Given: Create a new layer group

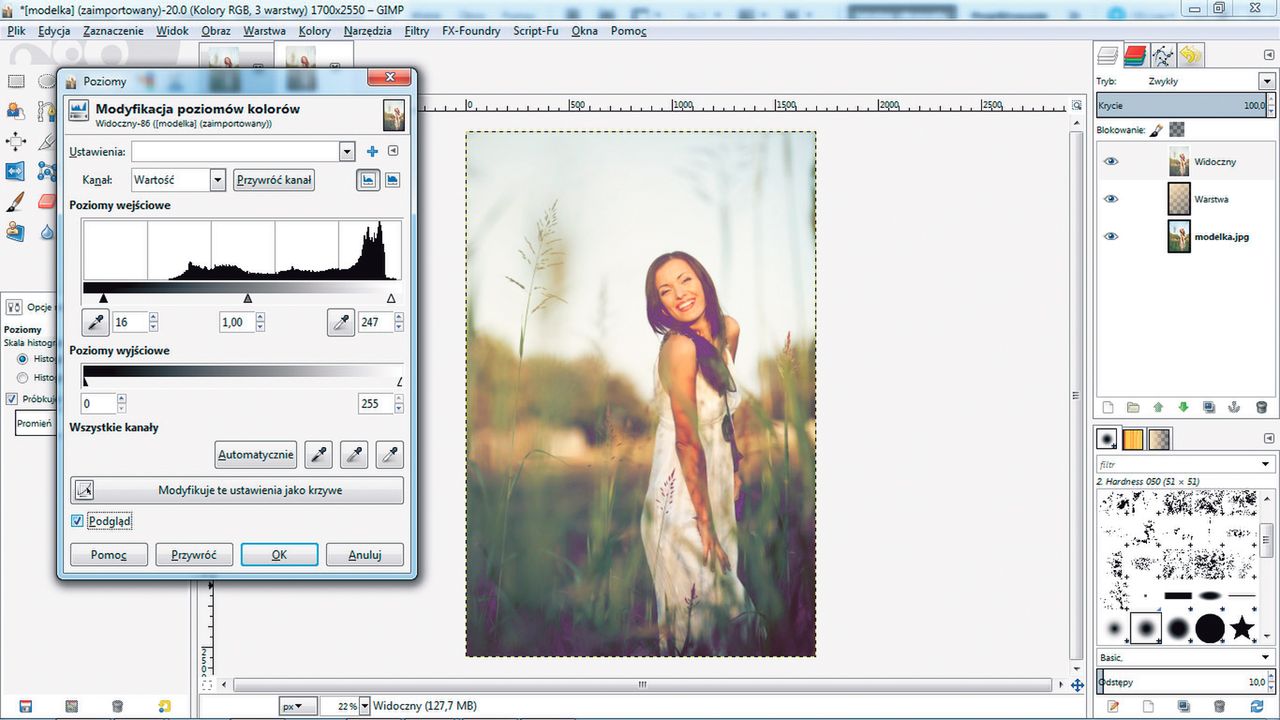Looking at the screenshot, I should click(x=1133, y=407).
